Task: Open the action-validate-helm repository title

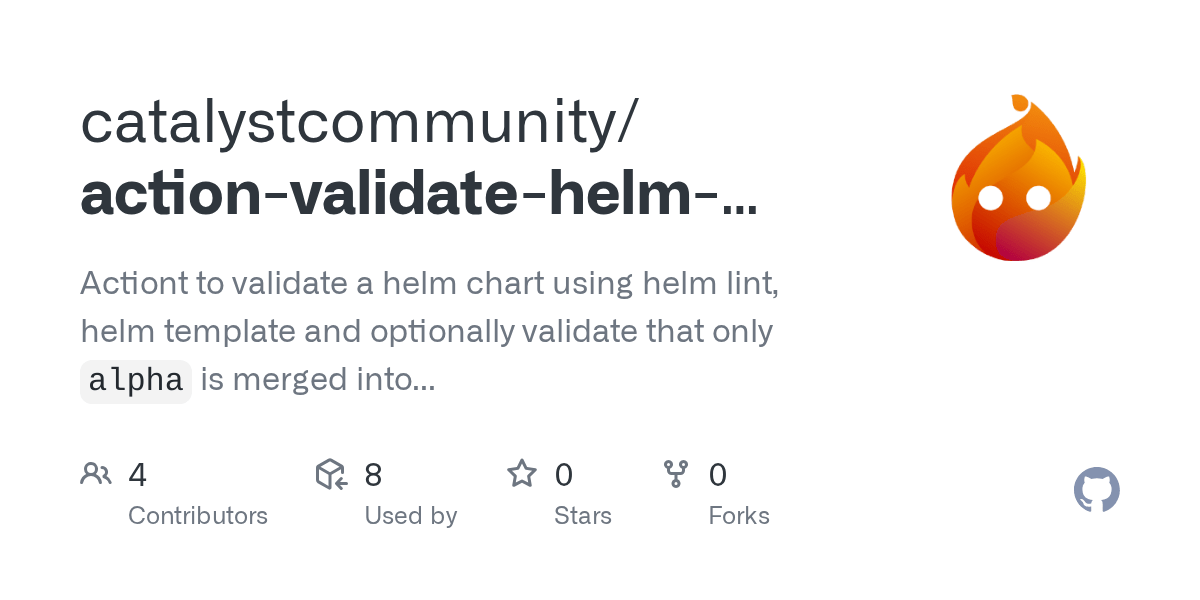Action: 419,194
